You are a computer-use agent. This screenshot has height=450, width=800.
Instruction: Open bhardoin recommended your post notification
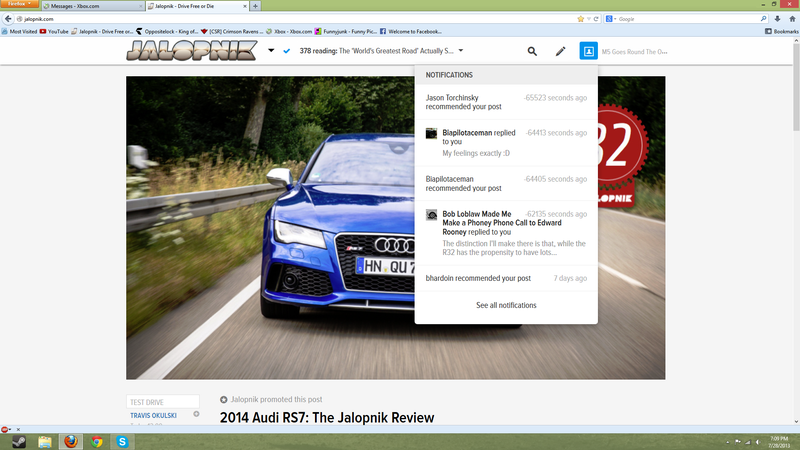[x=506, y=278]
